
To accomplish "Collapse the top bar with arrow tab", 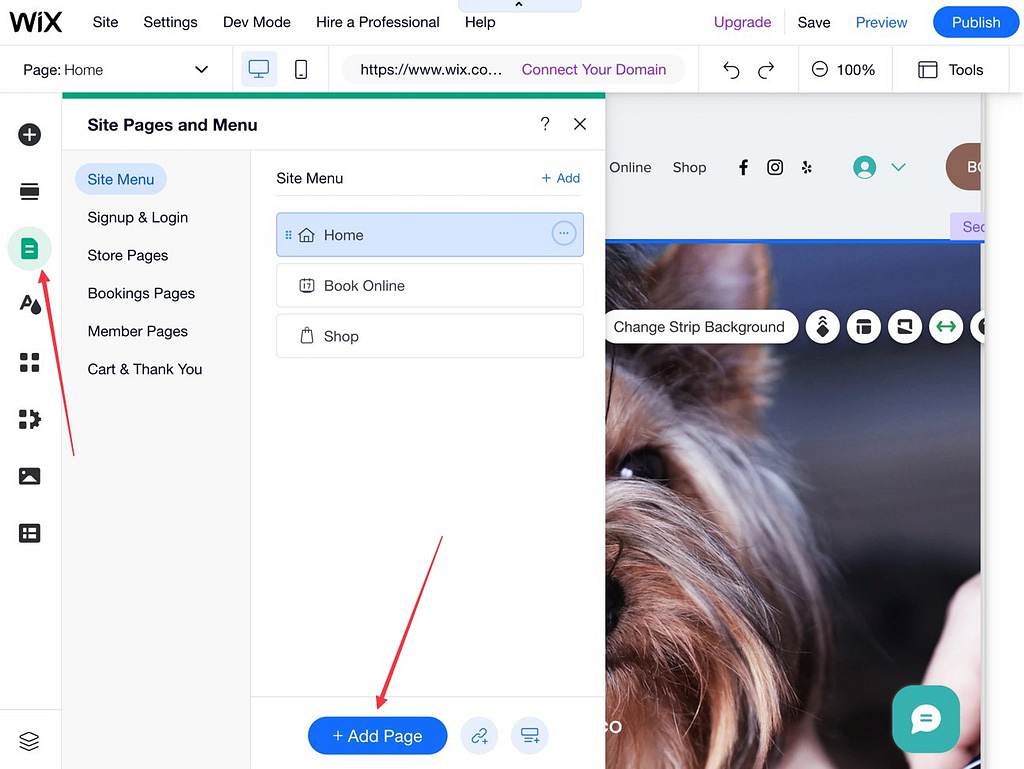I will [x=519, y=5].
